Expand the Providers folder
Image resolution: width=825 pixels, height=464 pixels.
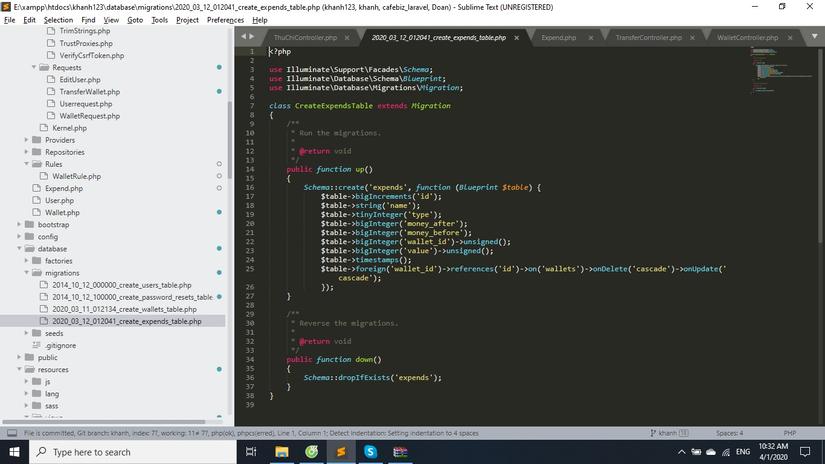pyautogui.click(x=27, y=140)
